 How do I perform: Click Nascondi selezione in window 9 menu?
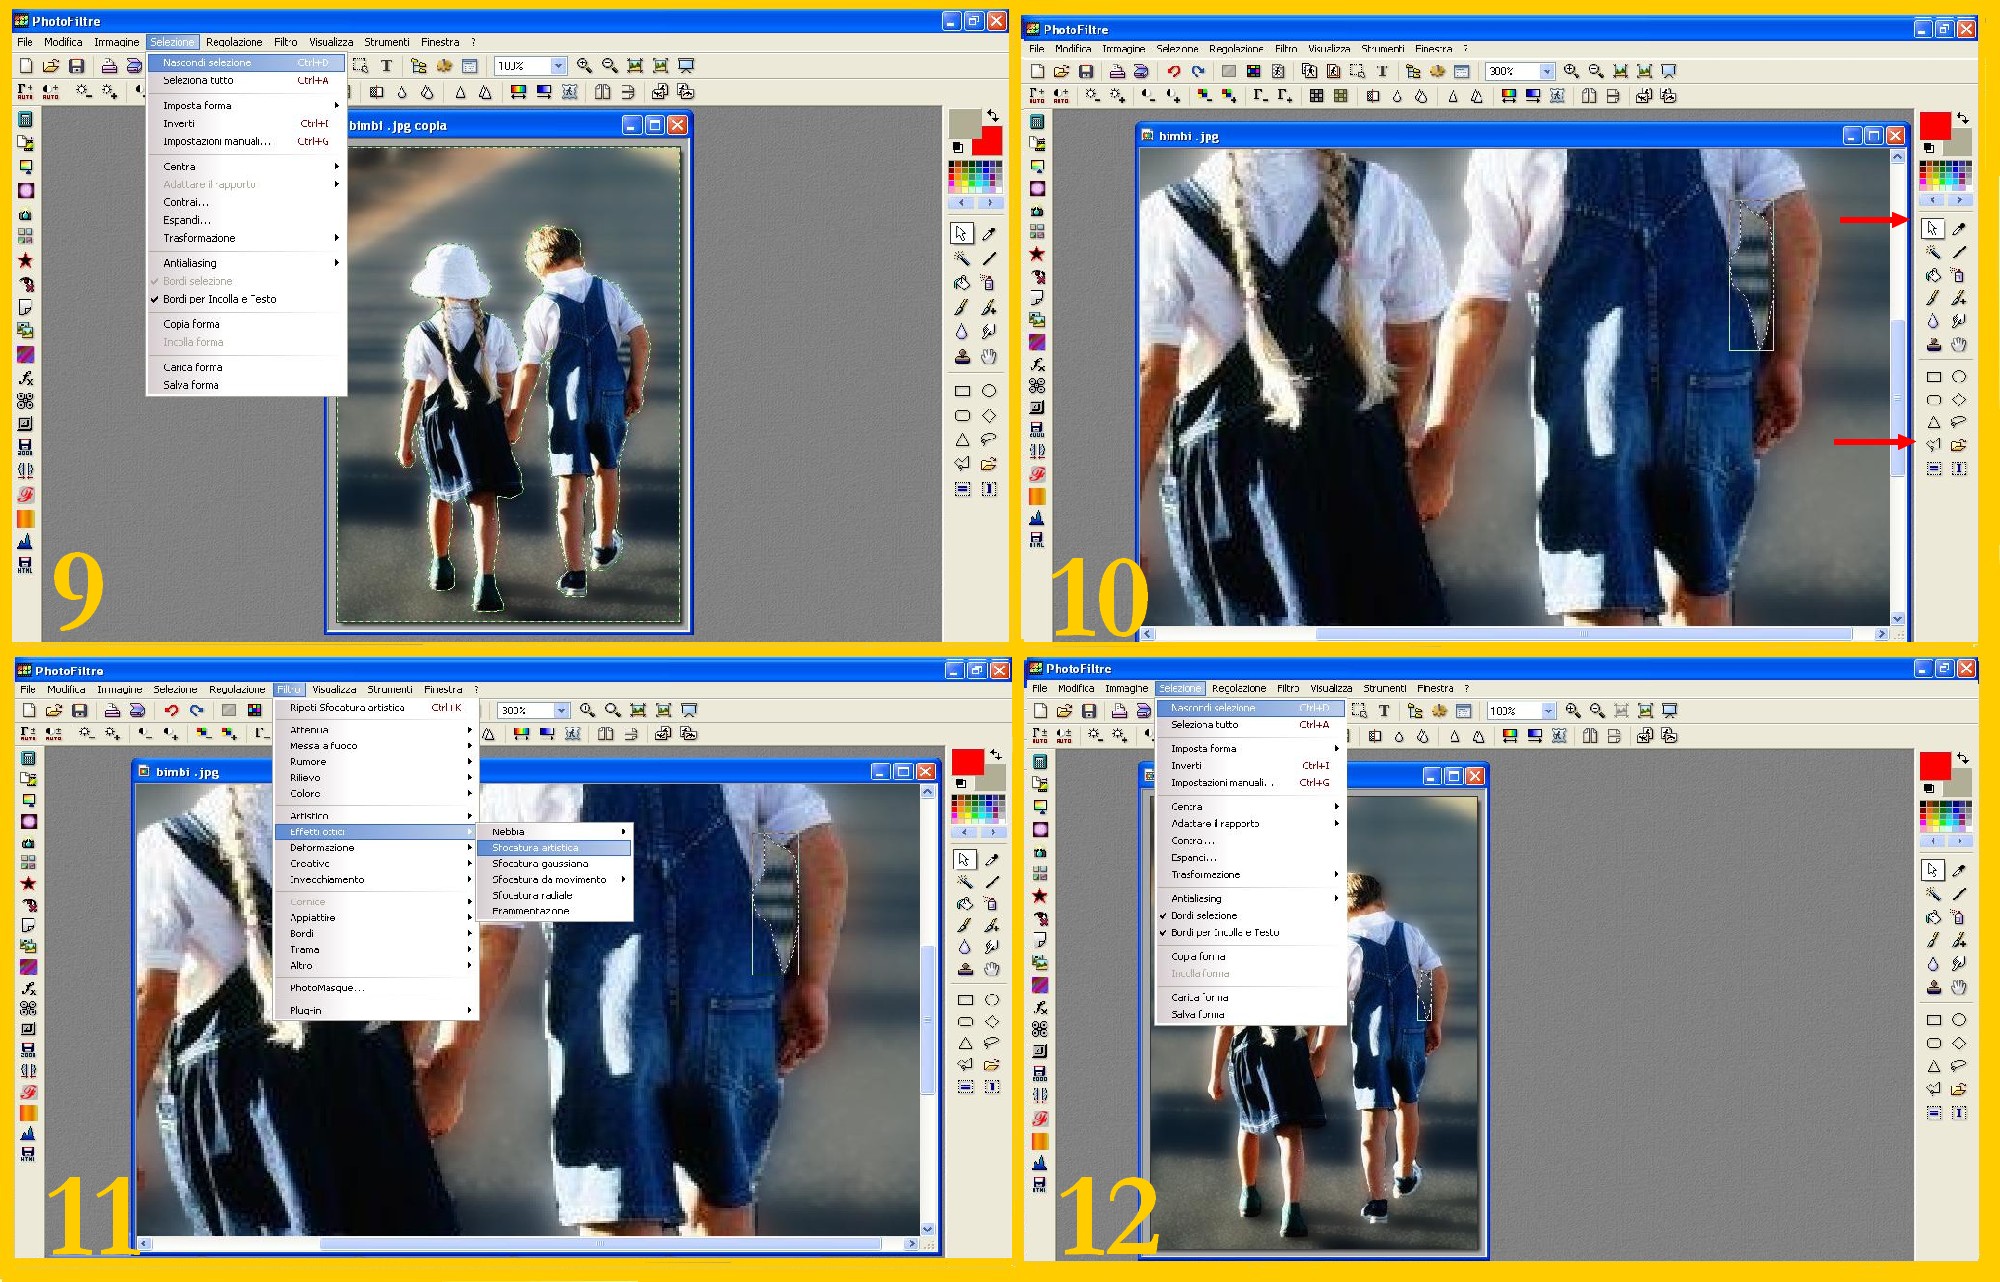click(207, 62)
